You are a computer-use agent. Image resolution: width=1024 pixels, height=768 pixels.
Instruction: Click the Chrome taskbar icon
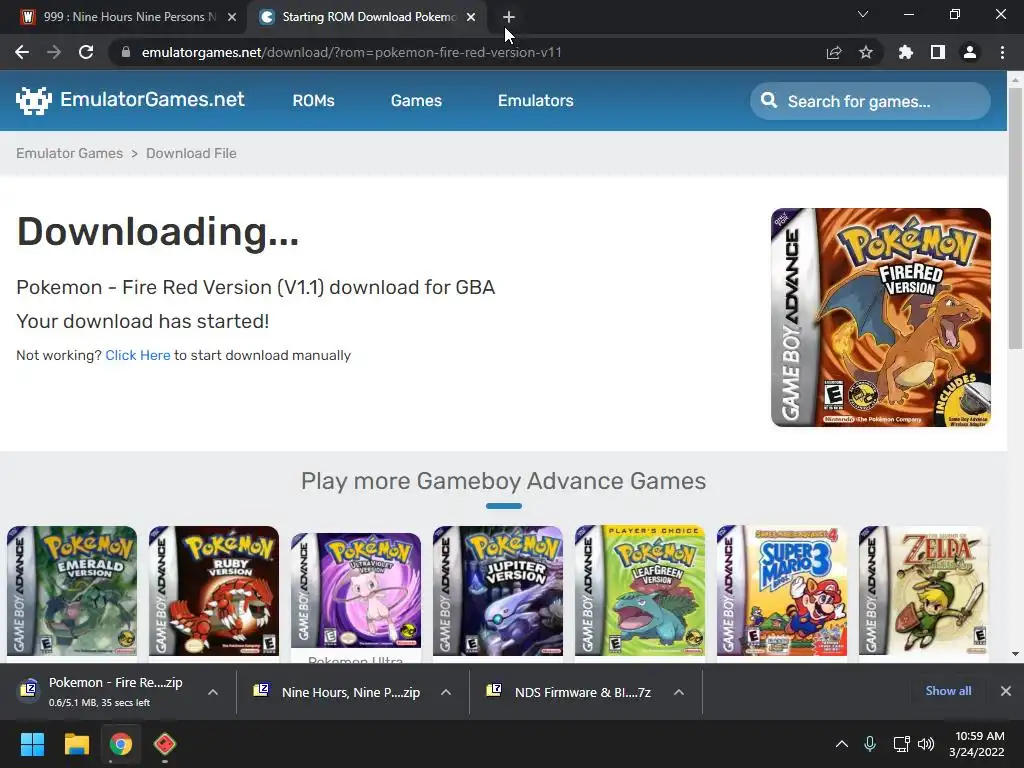click(x=120, y=744)
